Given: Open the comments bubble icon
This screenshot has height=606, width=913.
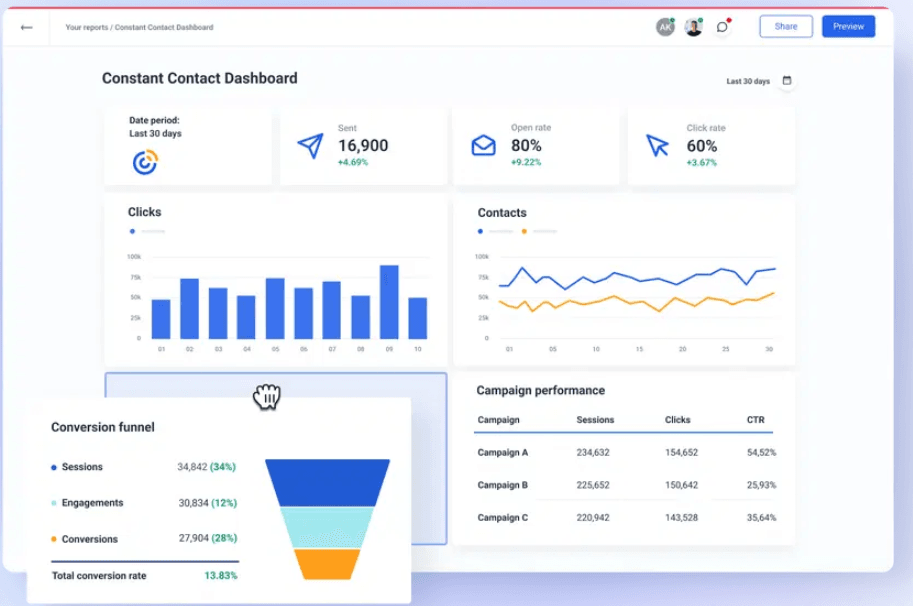Looking at the screenshot, I should [722, 27].
